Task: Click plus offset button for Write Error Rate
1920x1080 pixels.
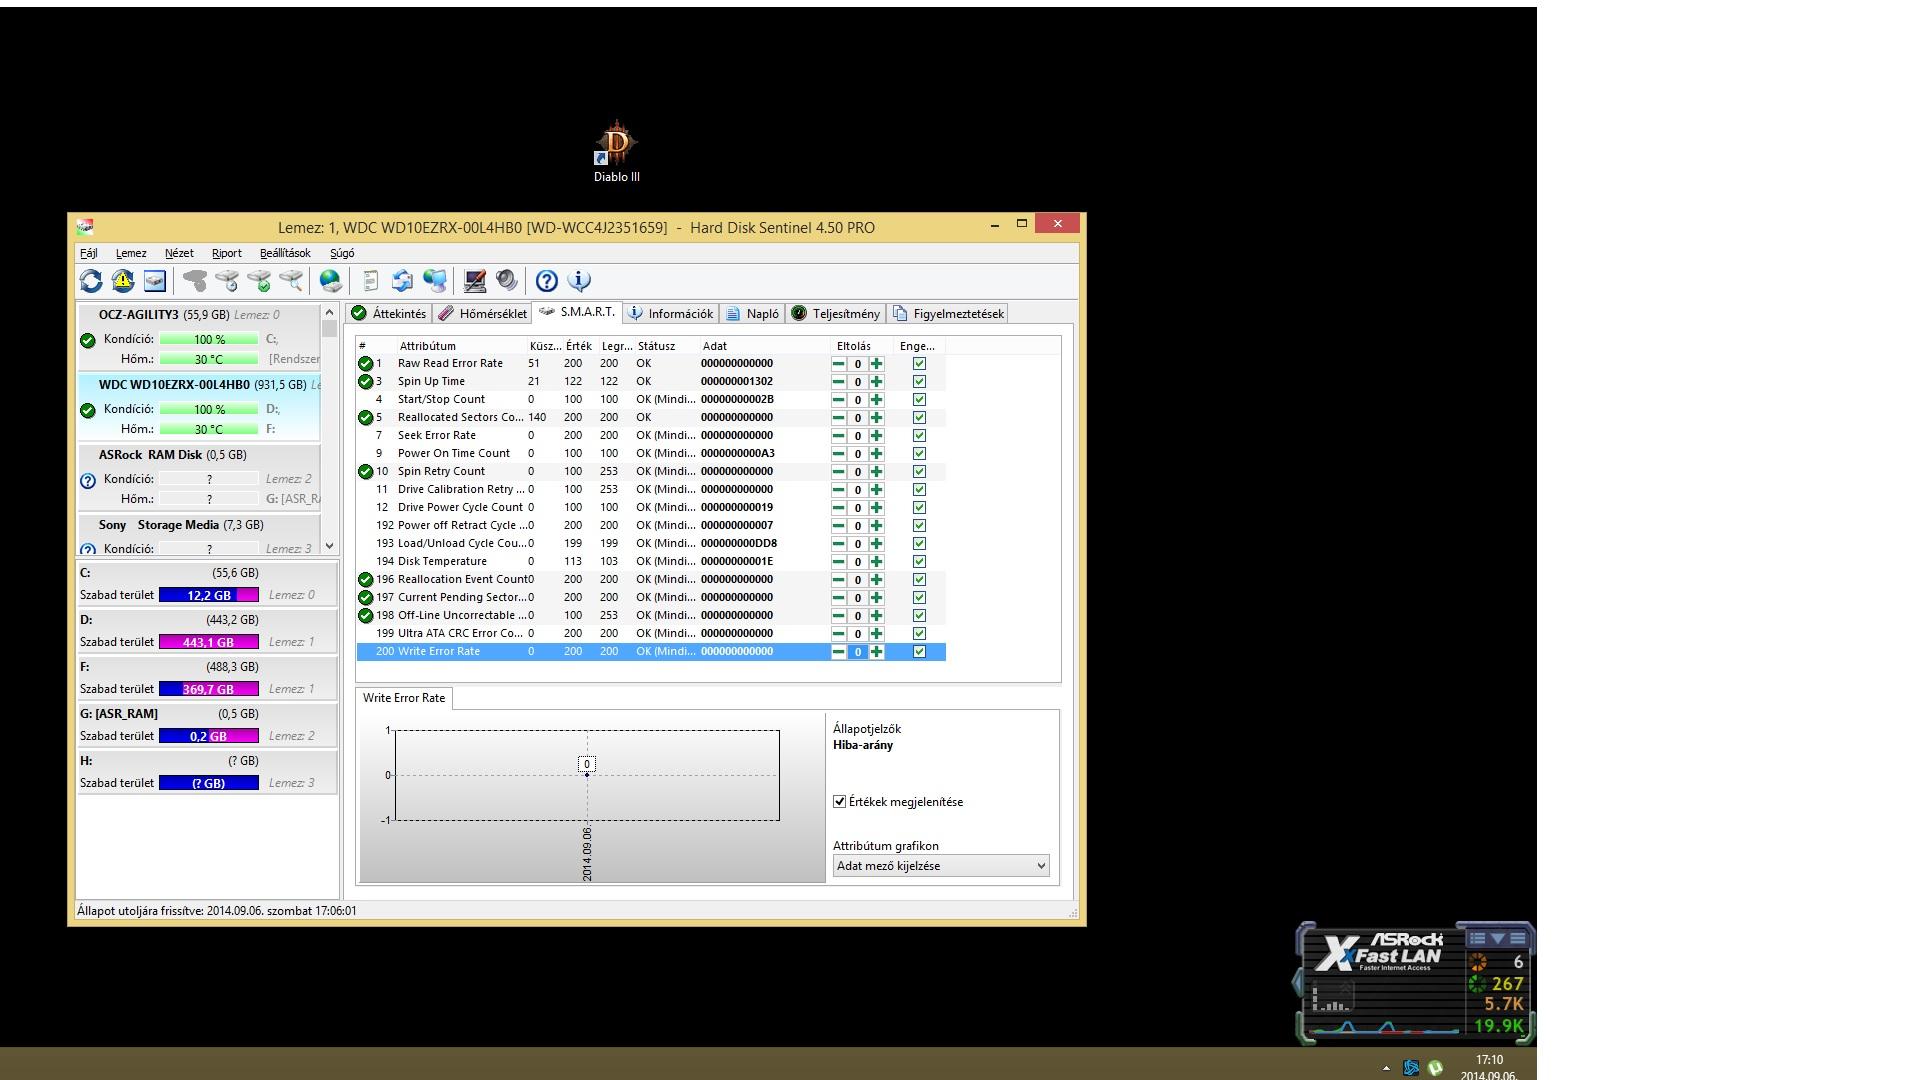Action: pos(877,652)
